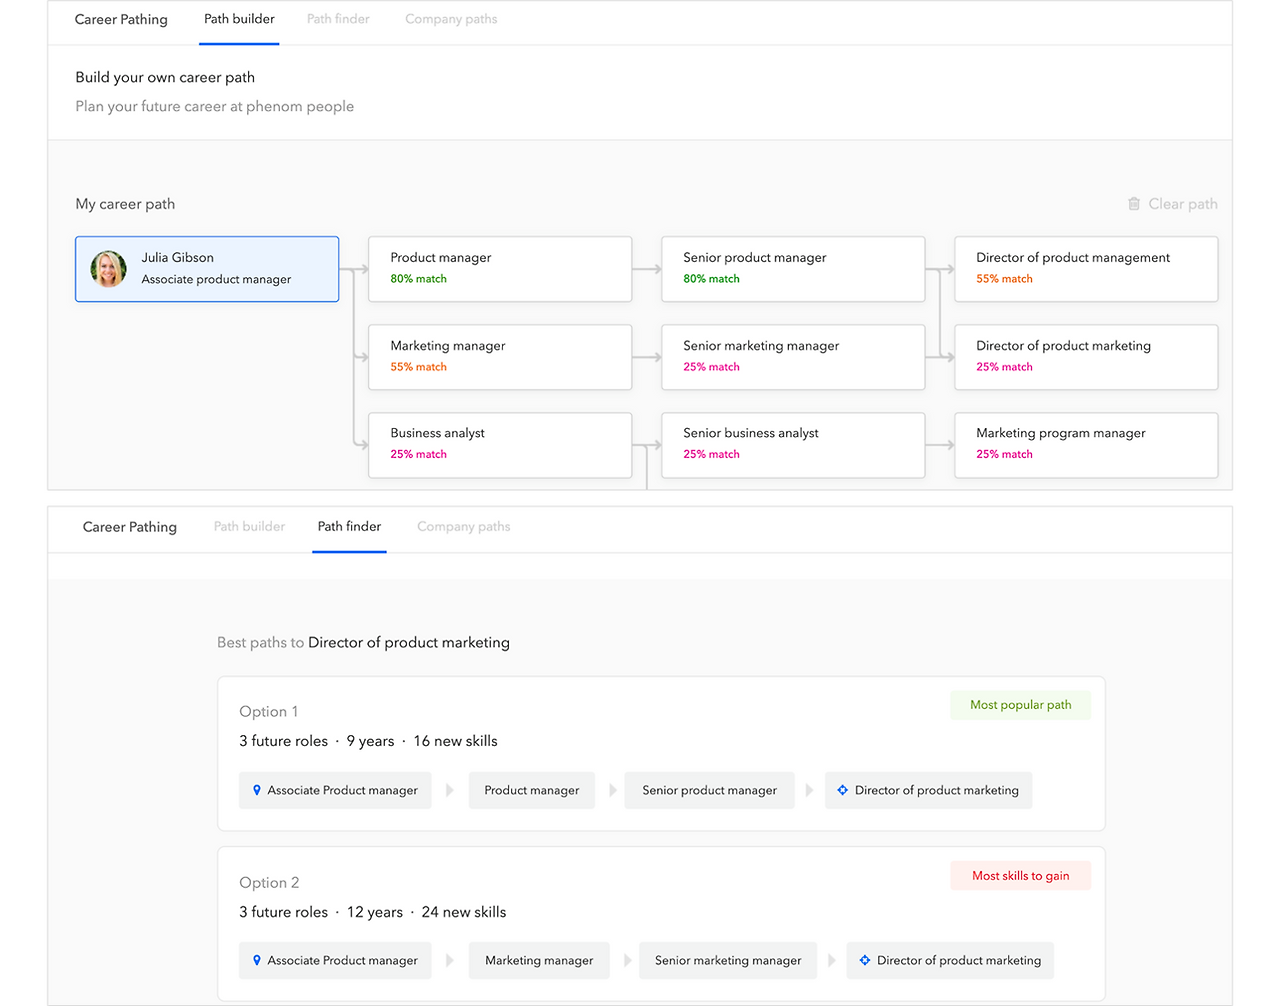Choose the Senior marketing manager card
Viewport: 1280px width, 1006px height.
click(x=793, y=357)
